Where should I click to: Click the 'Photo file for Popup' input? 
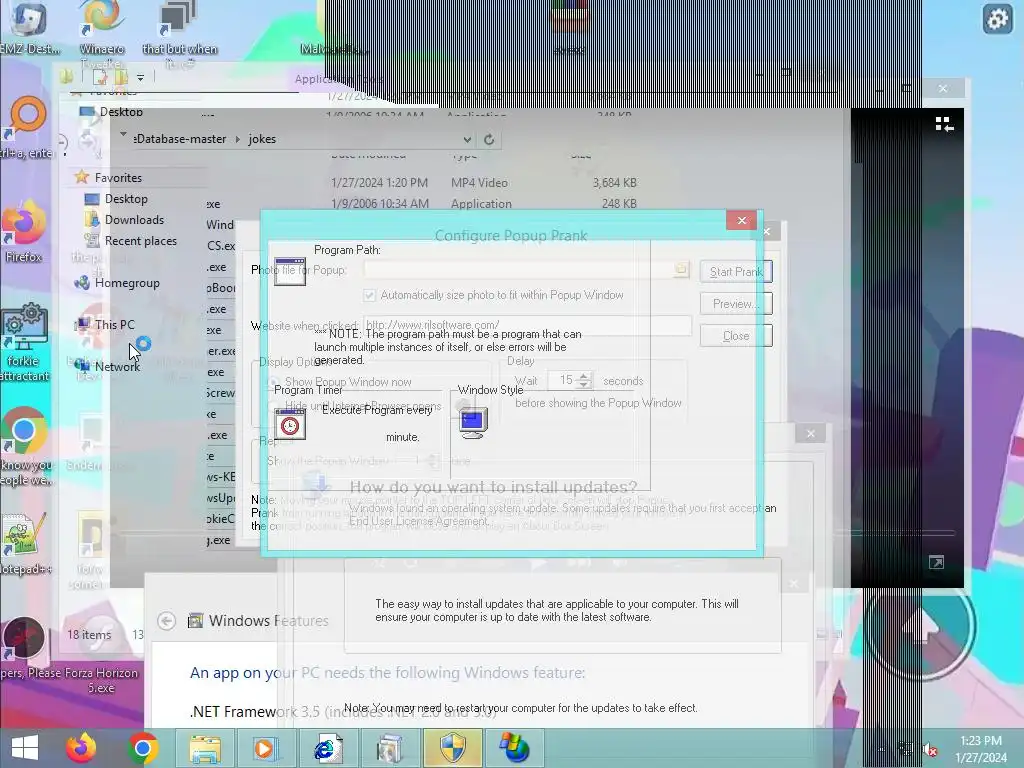pyautogui.click(x=519, y=269)
